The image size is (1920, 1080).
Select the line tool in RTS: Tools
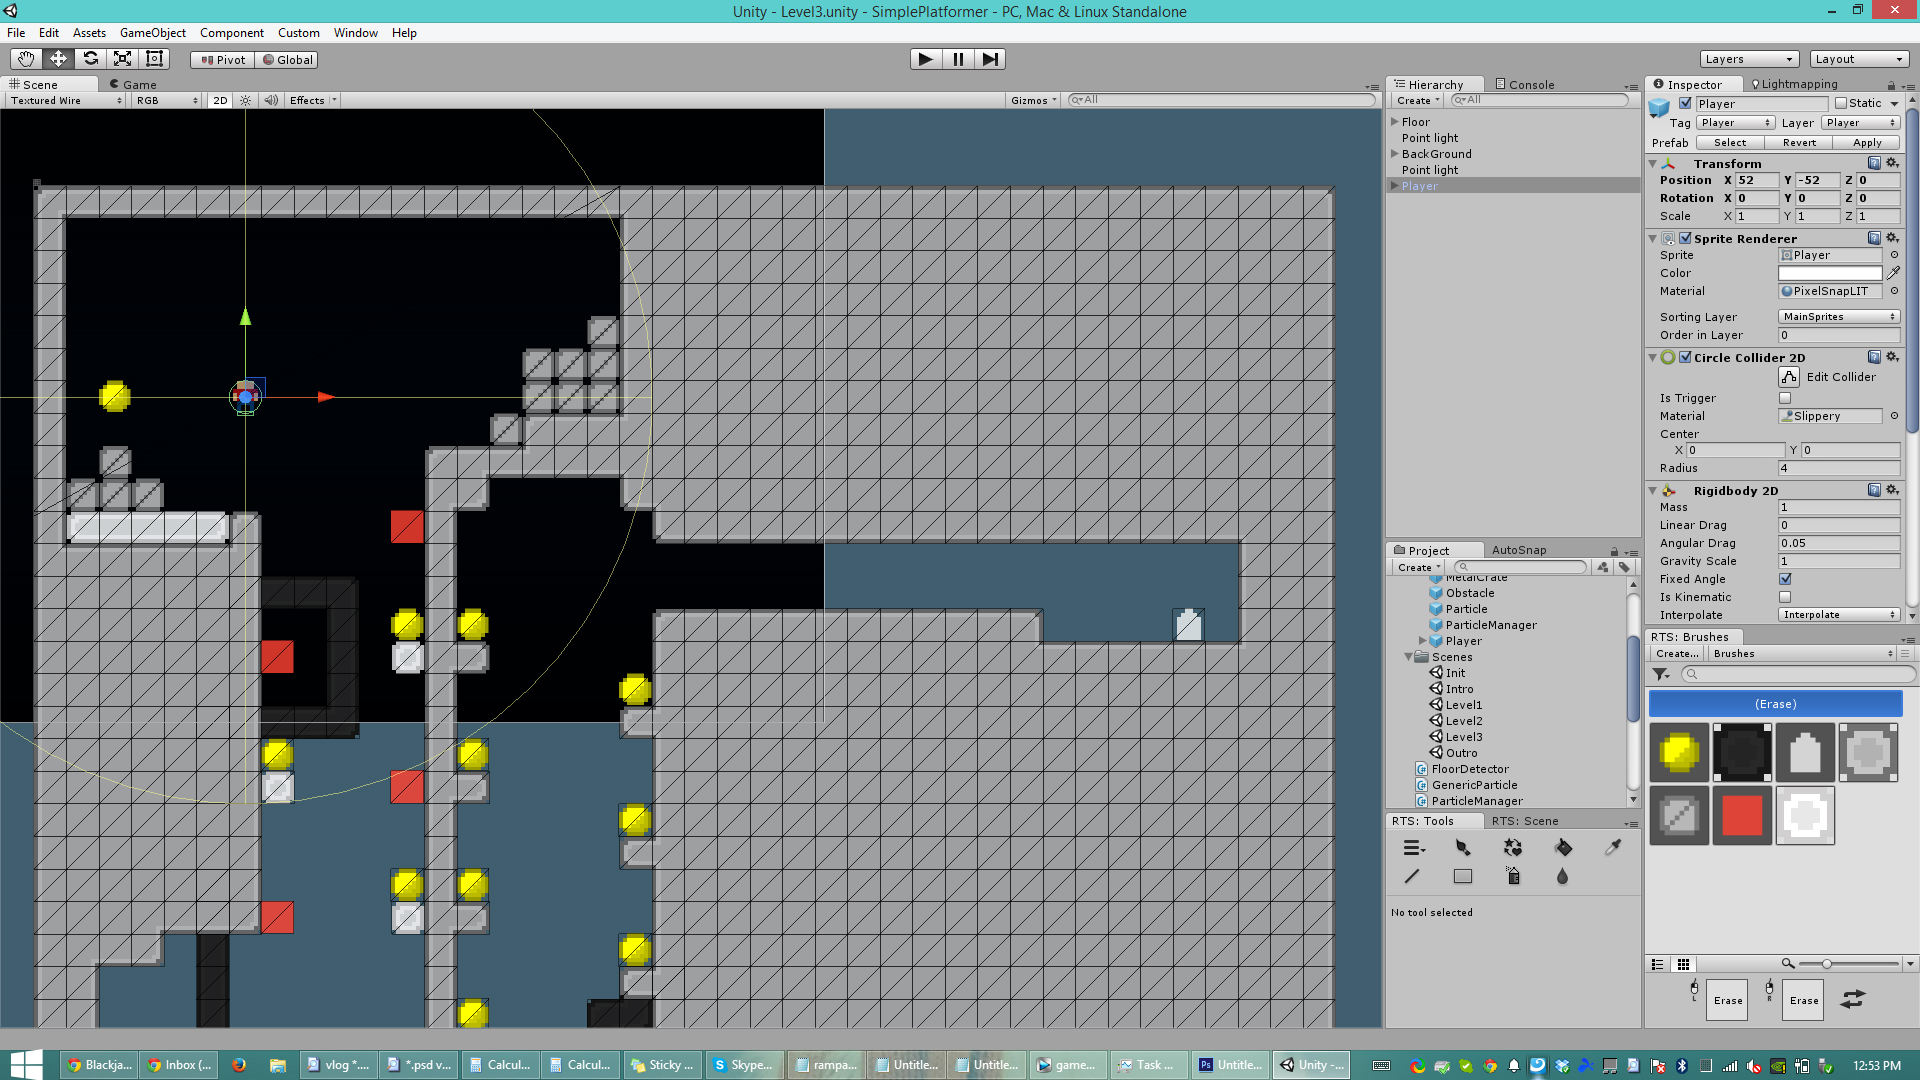[x=1413, y=876]
